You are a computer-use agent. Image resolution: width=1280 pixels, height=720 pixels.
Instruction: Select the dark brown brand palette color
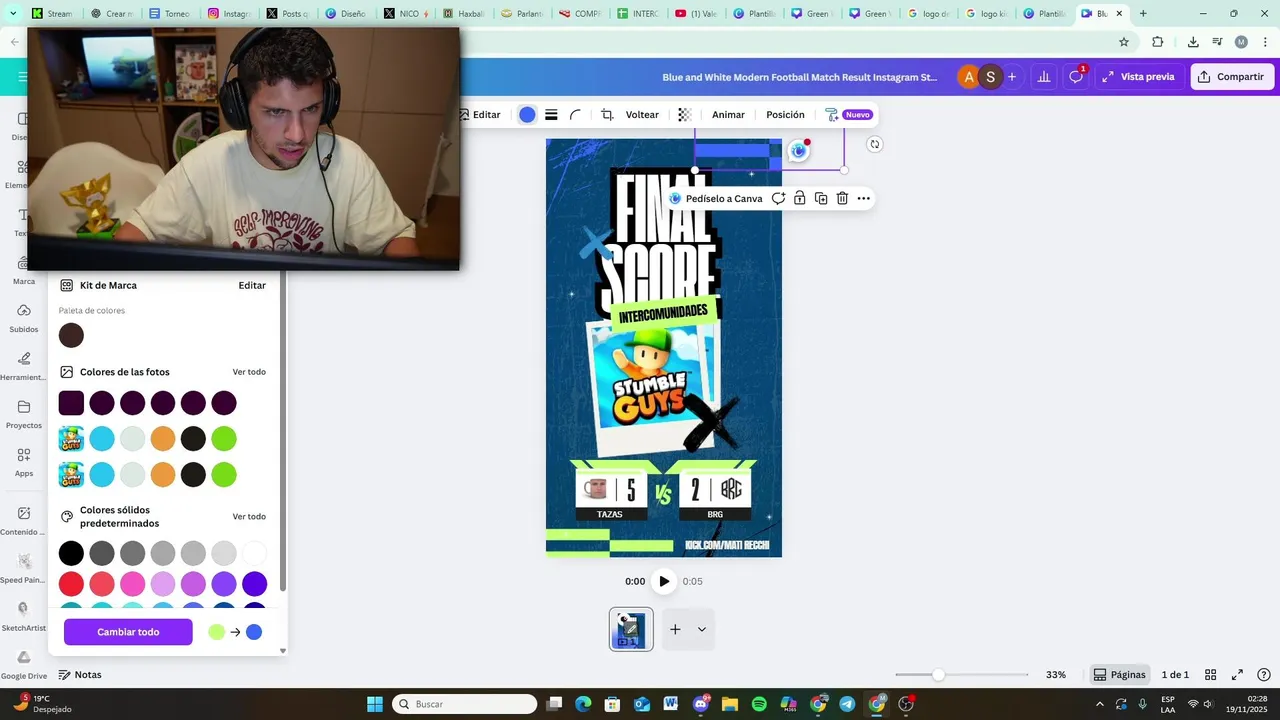[71, 335]
